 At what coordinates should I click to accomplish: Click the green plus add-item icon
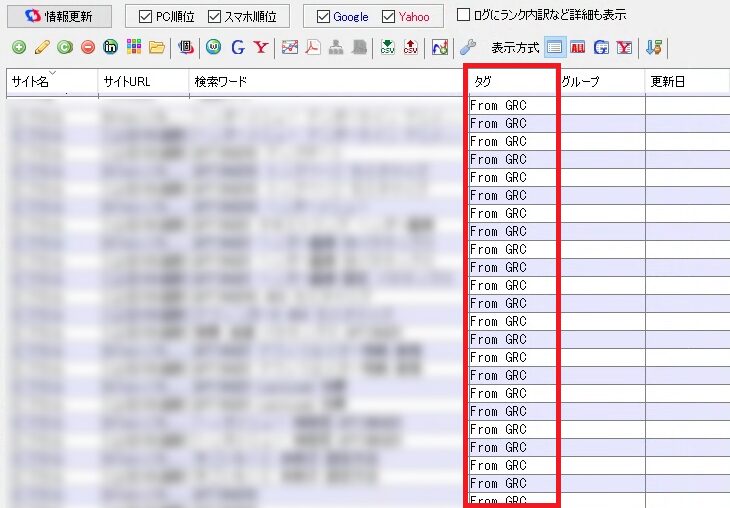[19, 47]
